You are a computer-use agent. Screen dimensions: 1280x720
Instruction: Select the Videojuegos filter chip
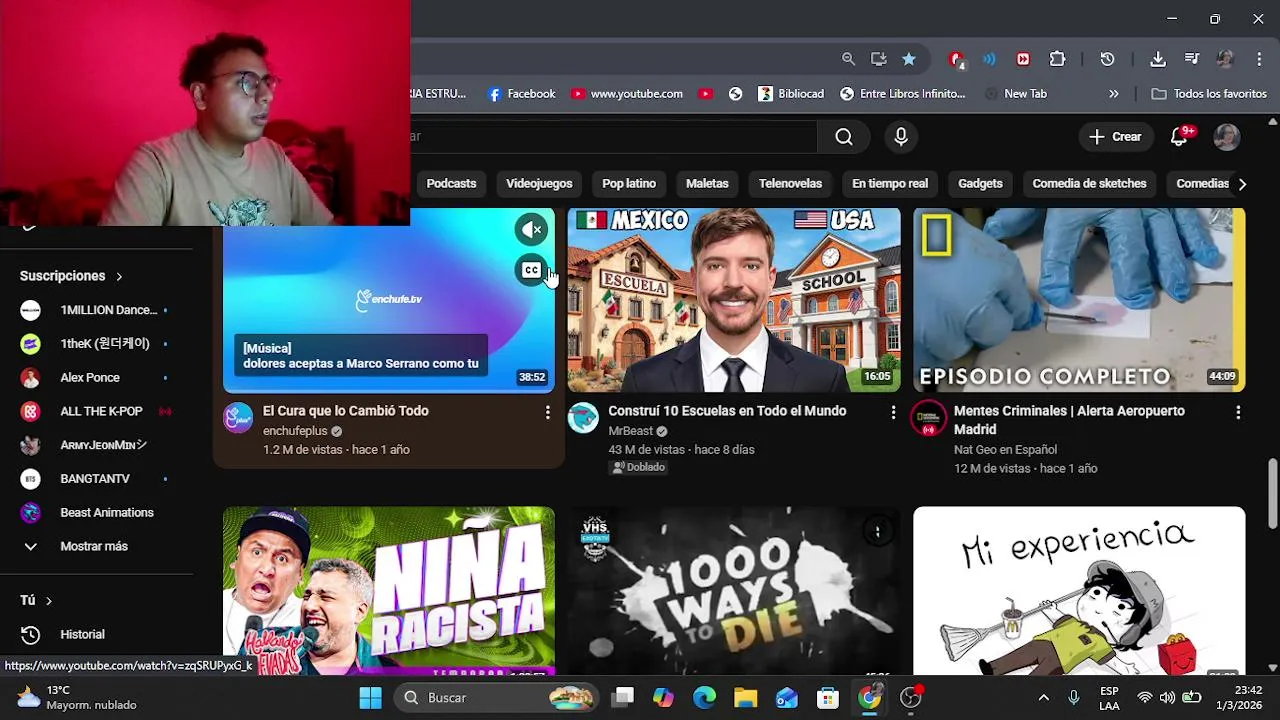539,184
